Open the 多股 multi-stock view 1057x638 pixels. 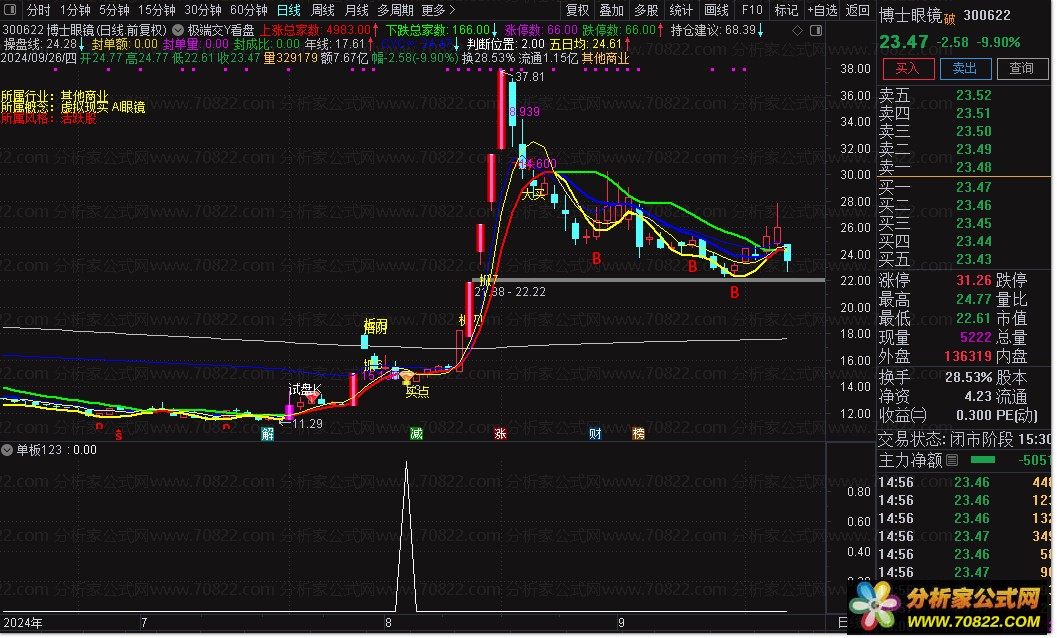(646, 10)
